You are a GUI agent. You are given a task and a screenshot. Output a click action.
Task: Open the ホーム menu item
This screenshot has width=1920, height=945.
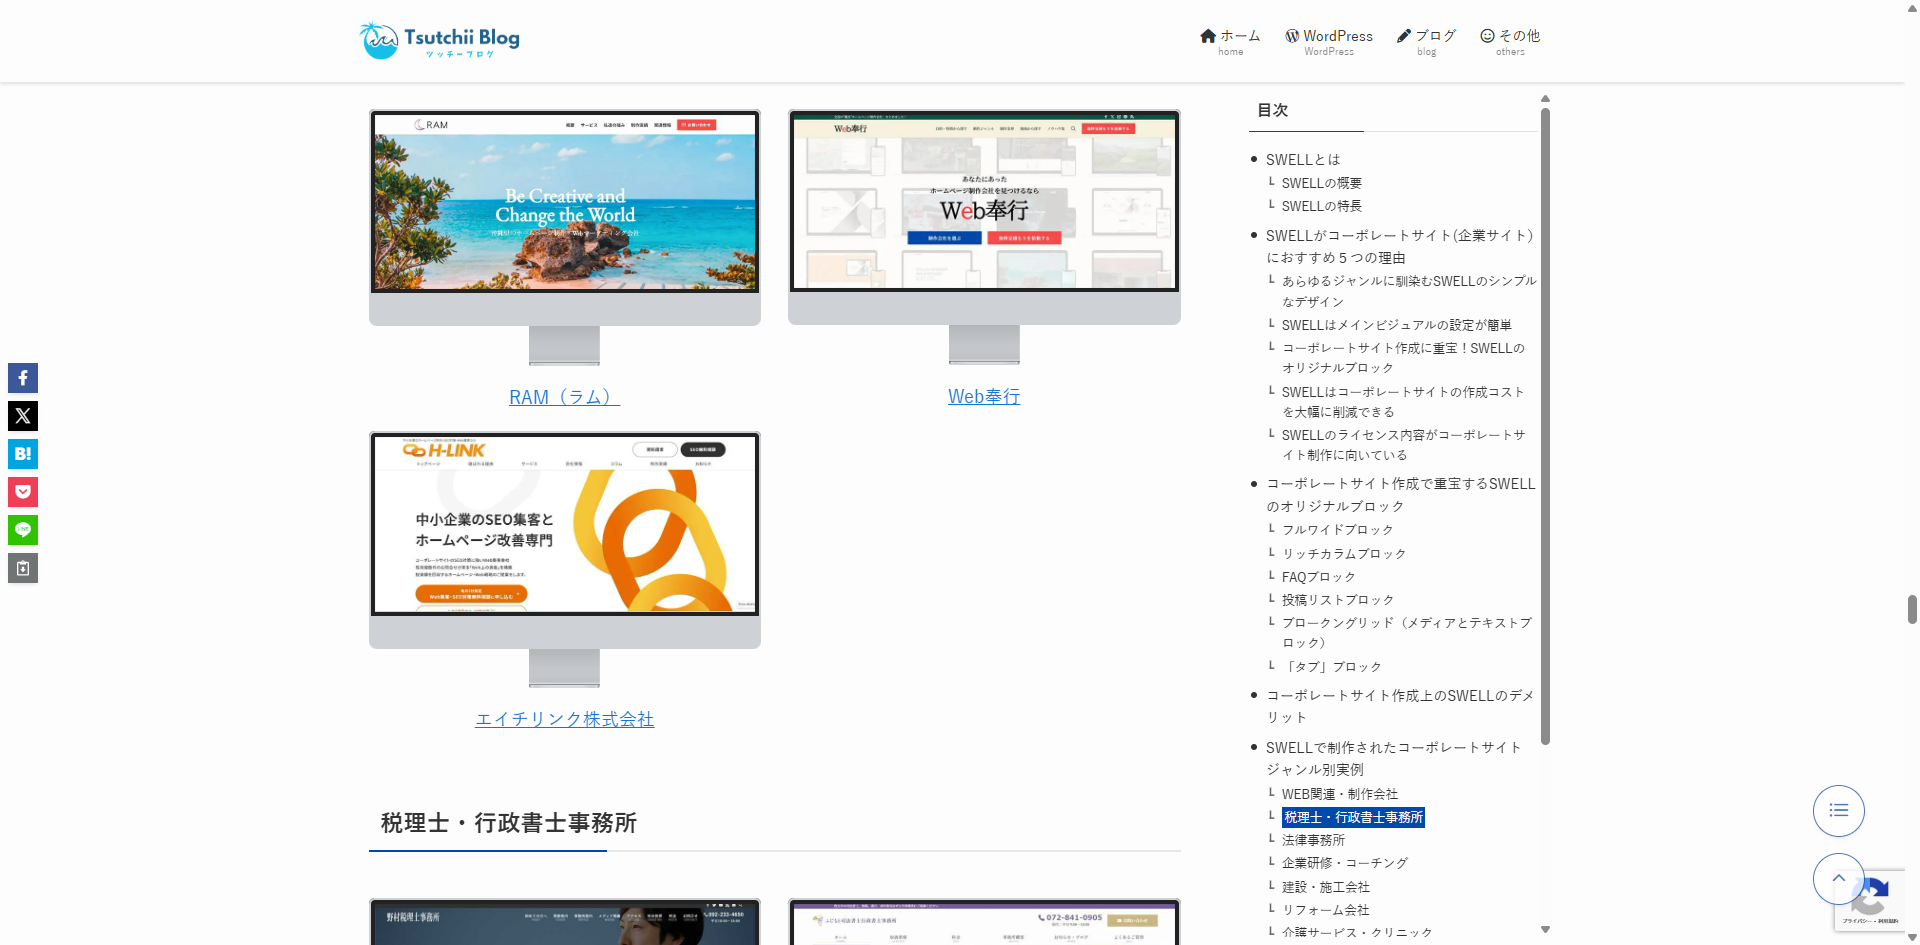[1230, 41]
